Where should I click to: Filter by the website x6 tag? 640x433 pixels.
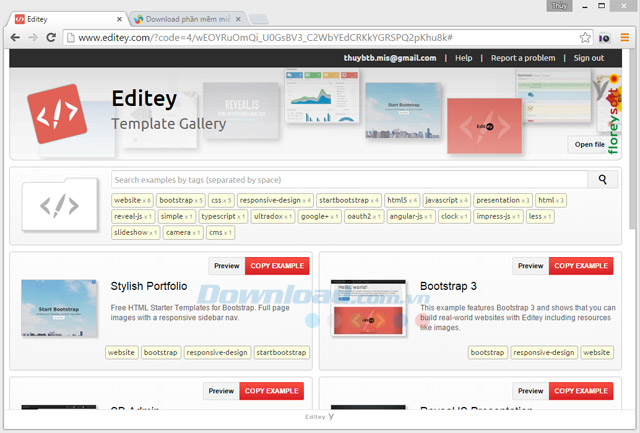(132, 200)
